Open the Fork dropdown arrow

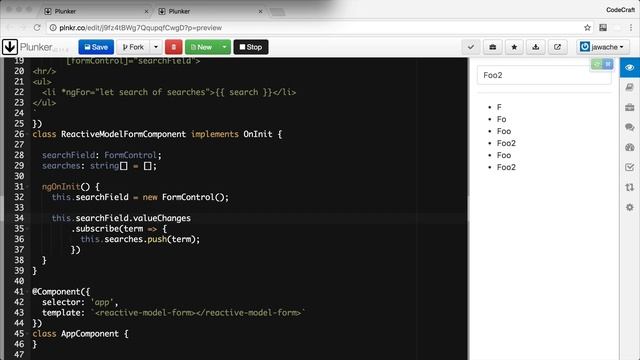click(156, 47)
